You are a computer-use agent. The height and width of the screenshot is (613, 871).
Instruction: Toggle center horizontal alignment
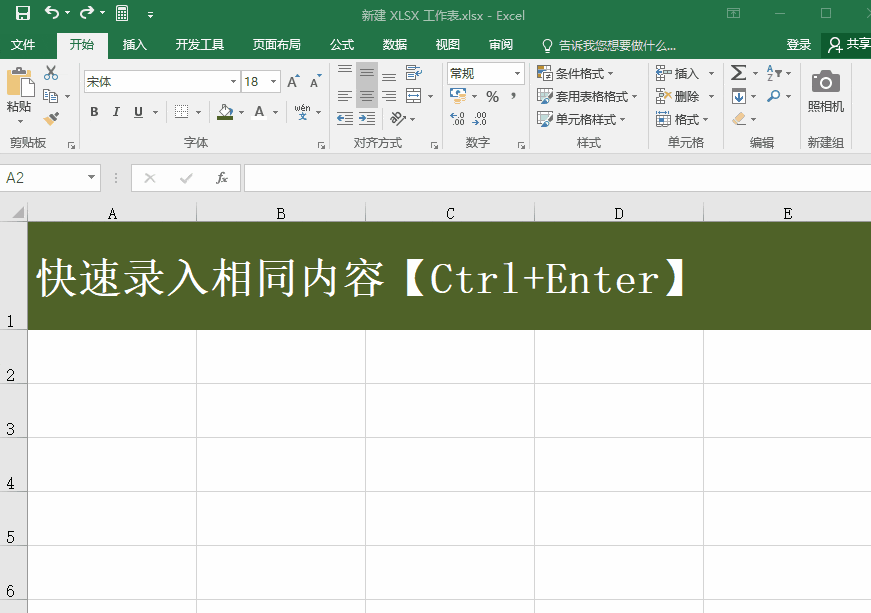click(x=367, y=96)
